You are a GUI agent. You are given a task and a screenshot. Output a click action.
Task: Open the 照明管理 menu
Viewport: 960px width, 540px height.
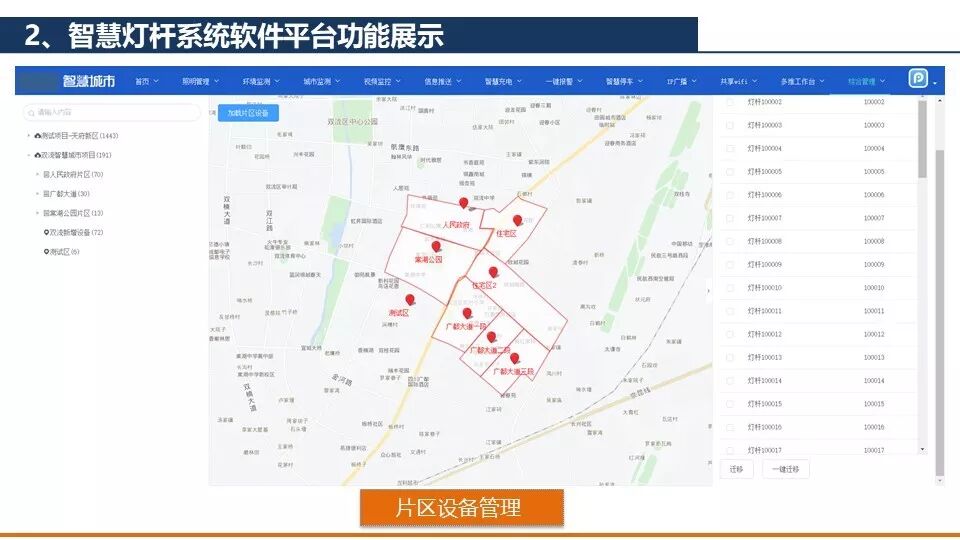[x=200, y=81]
